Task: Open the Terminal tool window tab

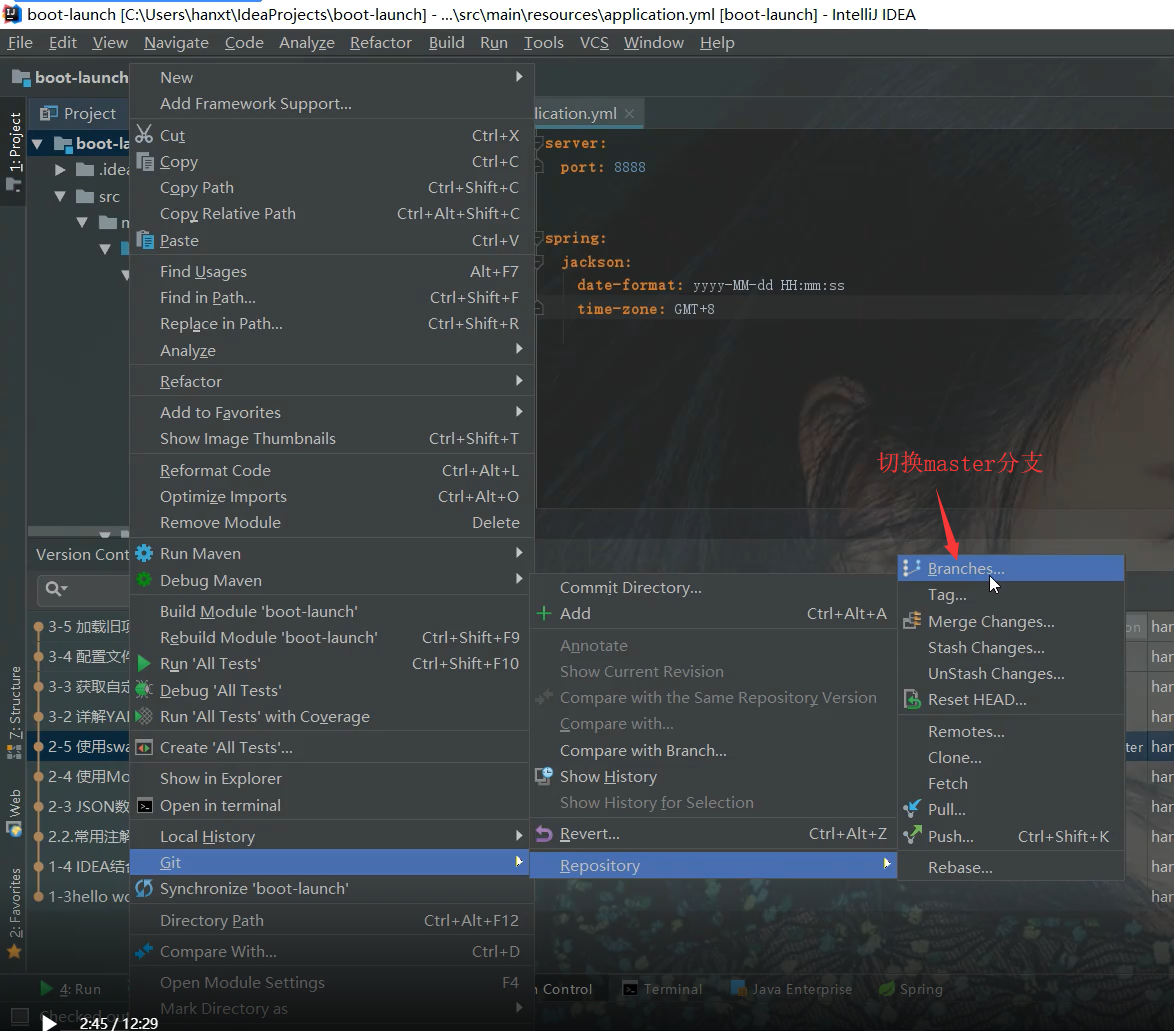Action: (x=662, y=989)
